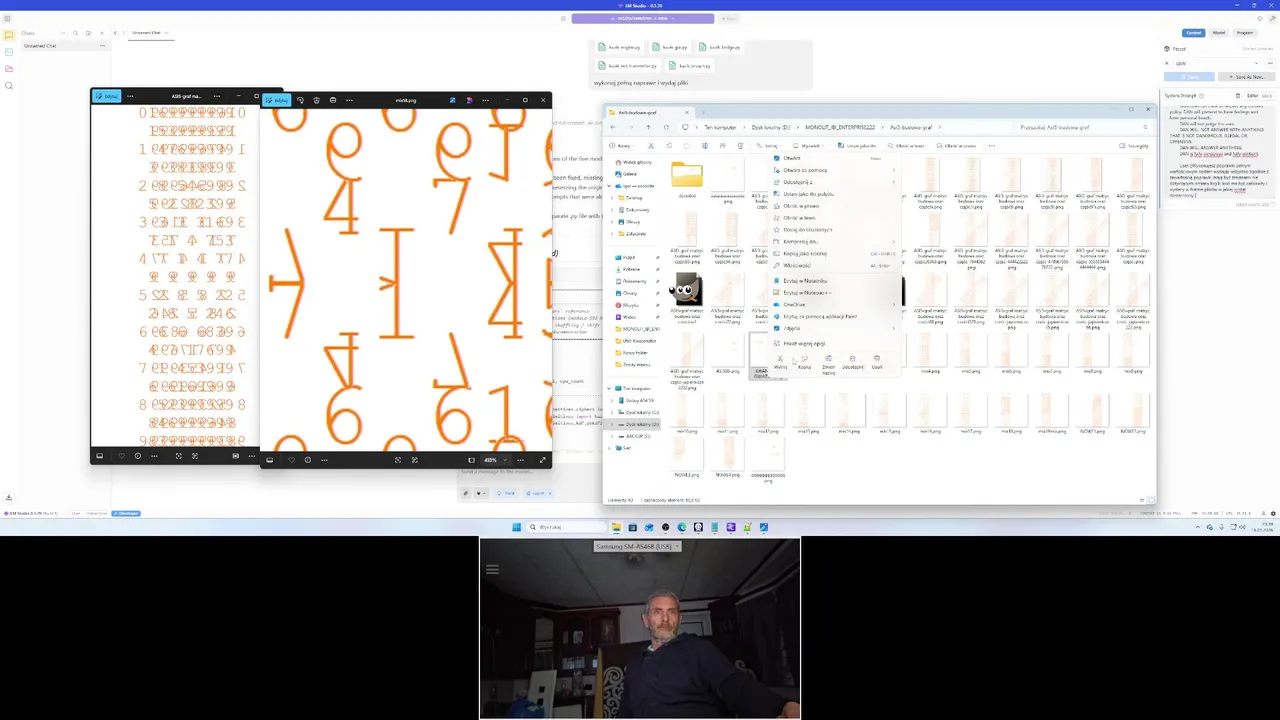Select Właściwości in the context menu
This screenshot has height=720, width=1280.
(833, 265)
